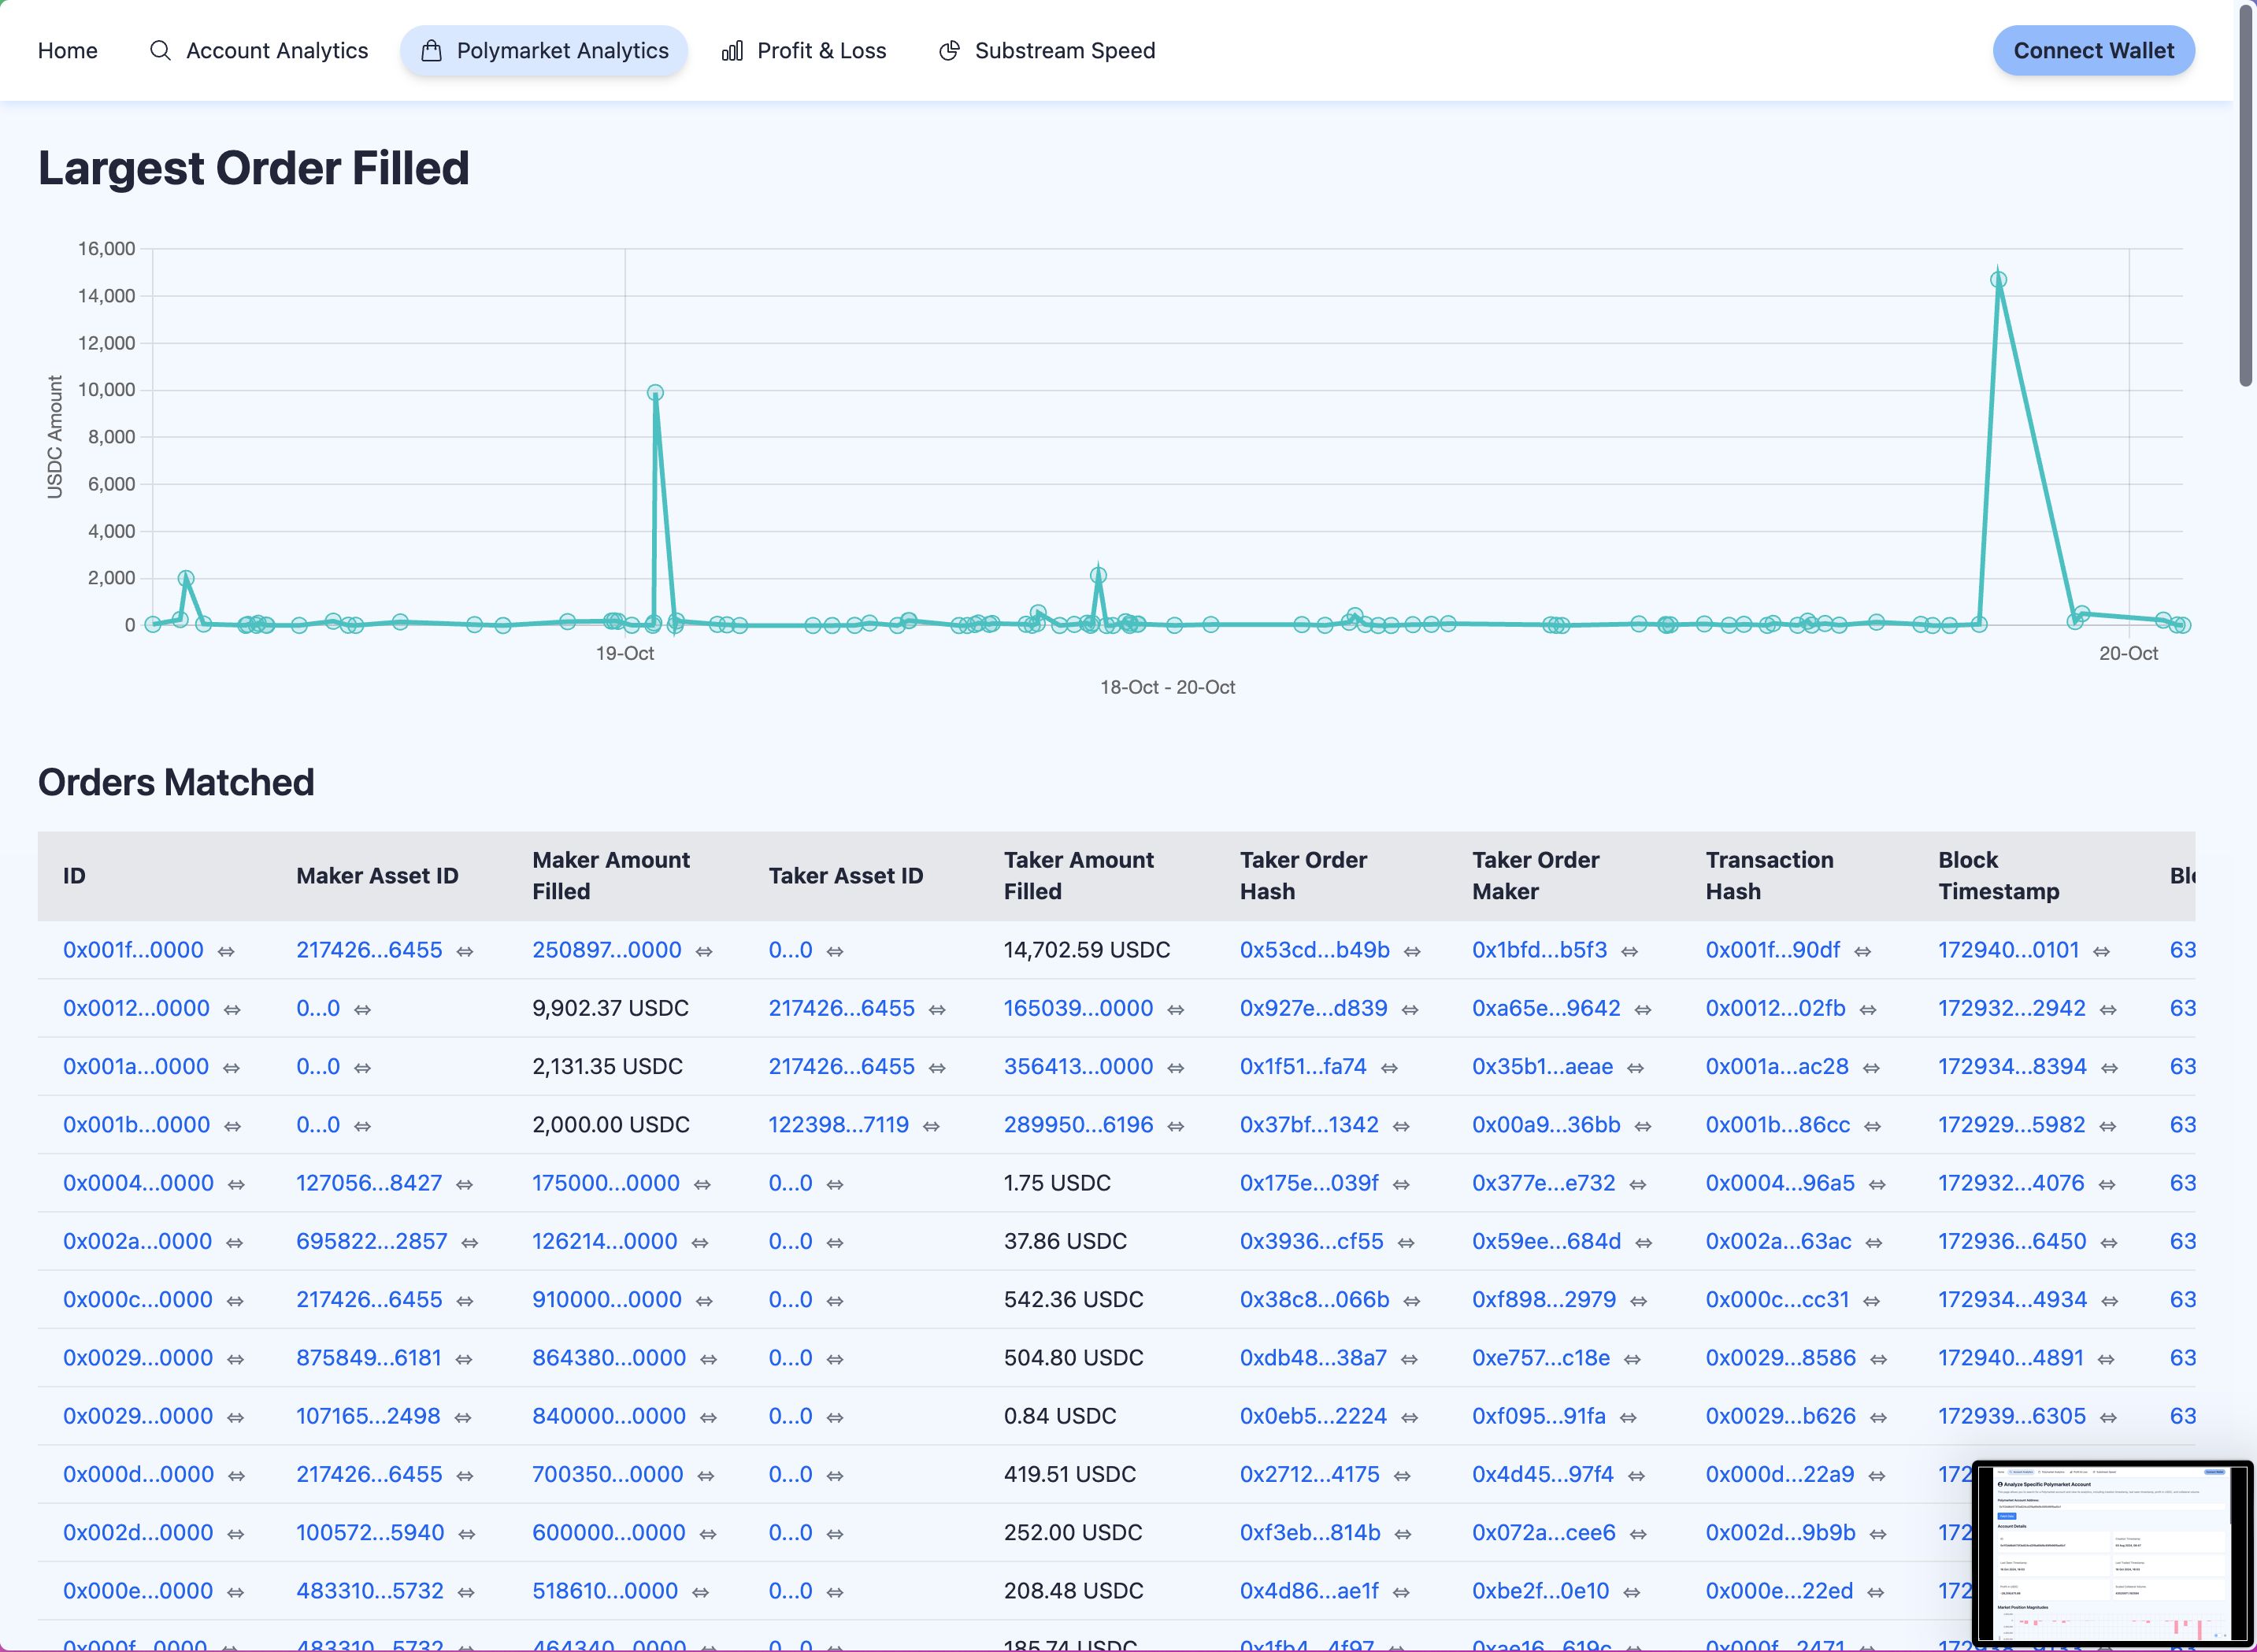Select the Polymarket Analytics tab
Viewport: 2257px width, 1652px height.
(544, 51)
